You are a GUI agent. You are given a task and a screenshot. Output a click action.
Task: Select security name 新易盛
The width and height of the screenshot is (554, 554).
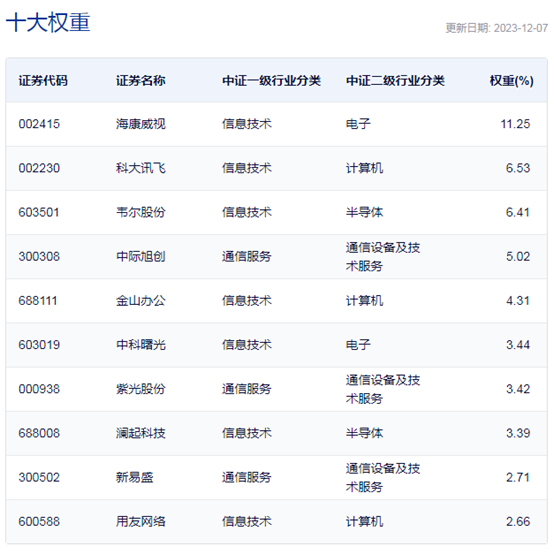[x=135, y=478]
